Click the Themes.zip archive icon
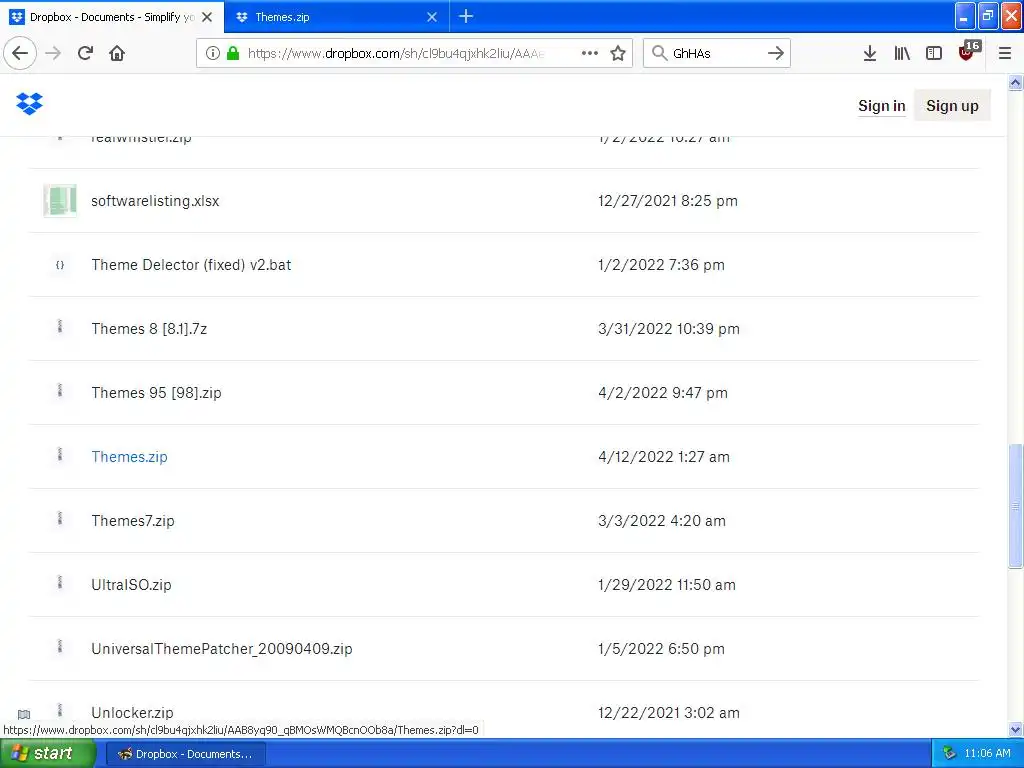This screenshot has width=1024, height=768. point(60,454)
